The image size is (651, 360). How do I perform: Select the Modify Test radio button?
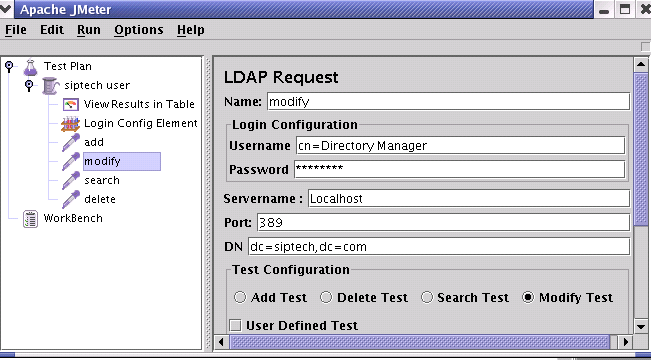[x=528, y=297]
